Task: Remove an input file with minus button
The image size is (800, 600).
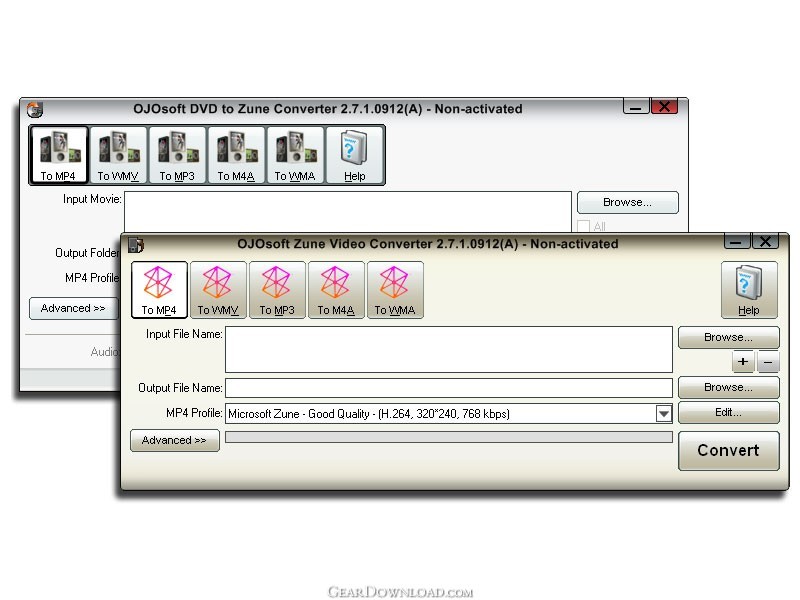Action: (768, 362)
